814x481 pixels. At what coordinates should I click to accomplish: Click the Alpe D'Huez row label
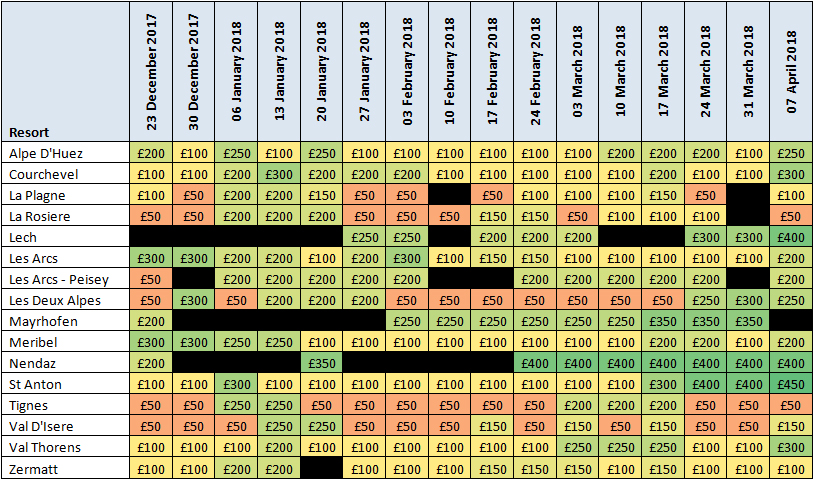coord(65,153)
